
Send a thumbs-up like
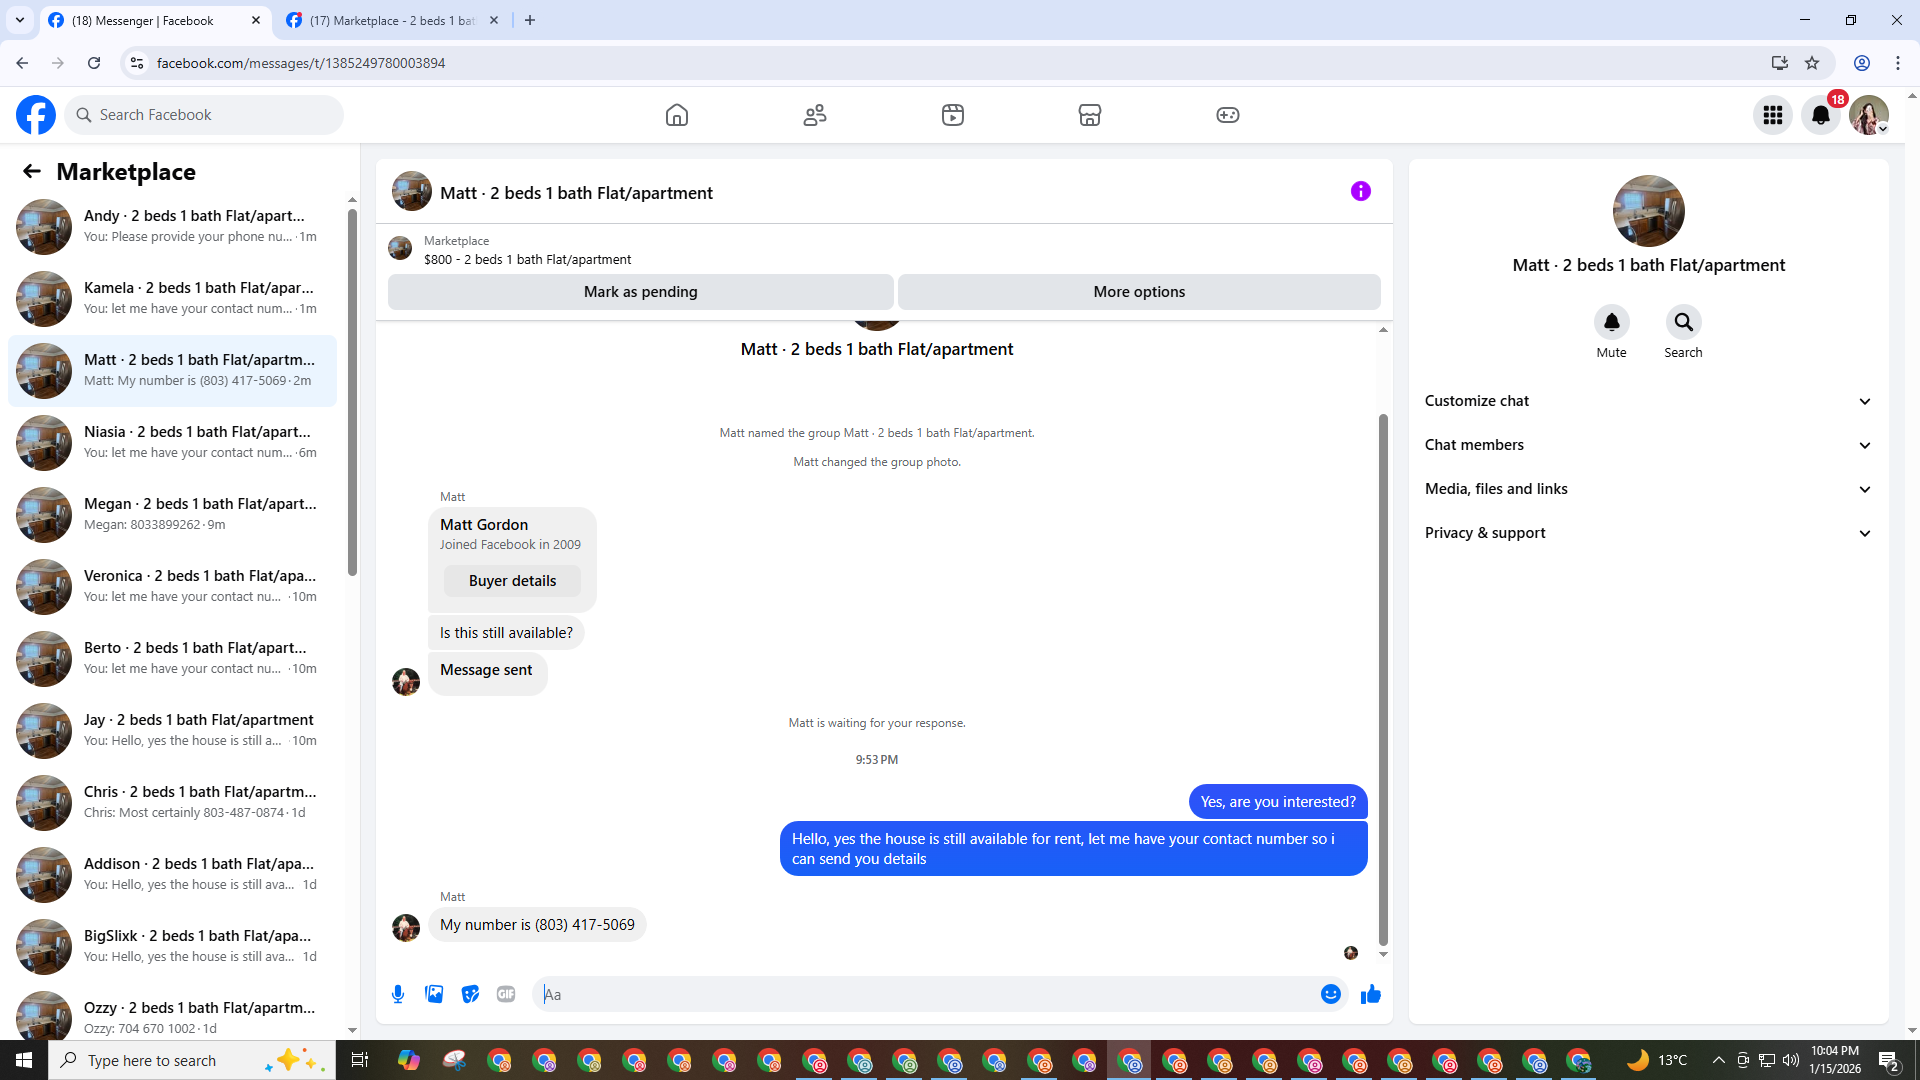click(x=1370, y=994)
